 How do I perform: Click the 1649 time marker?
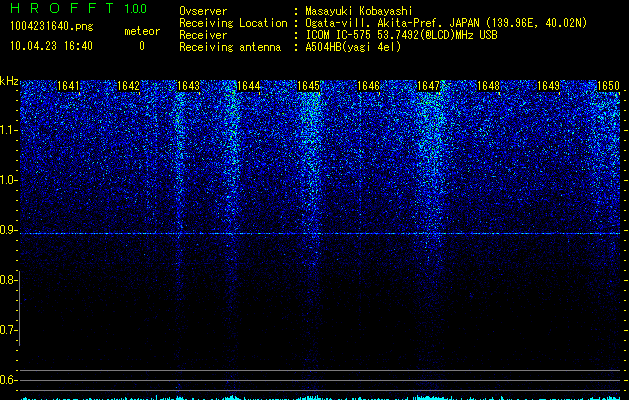548,86
